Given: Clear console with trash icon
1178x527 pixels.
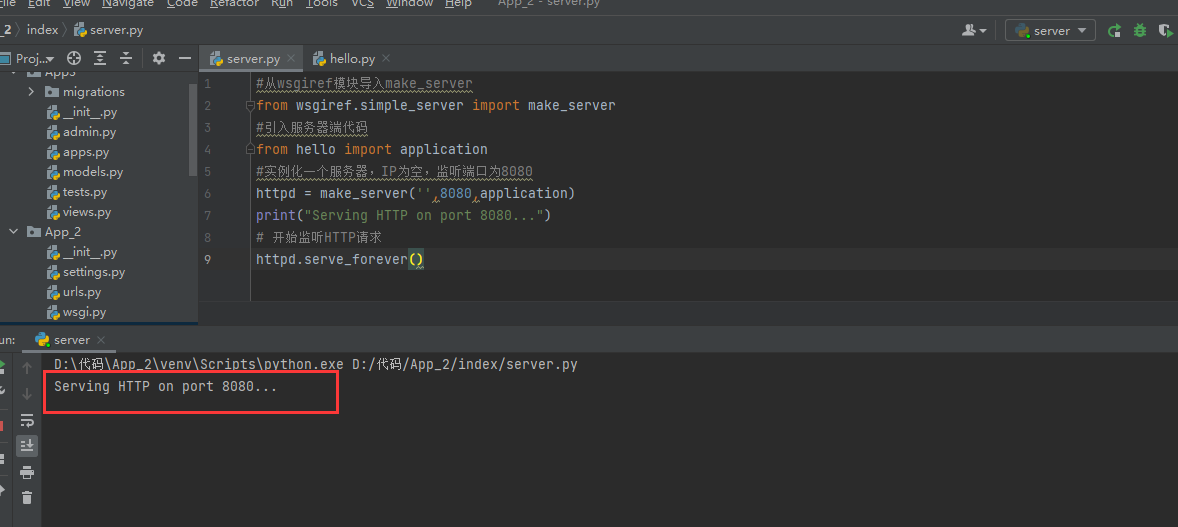Looking at the screenshot, I should coord(27,497).
